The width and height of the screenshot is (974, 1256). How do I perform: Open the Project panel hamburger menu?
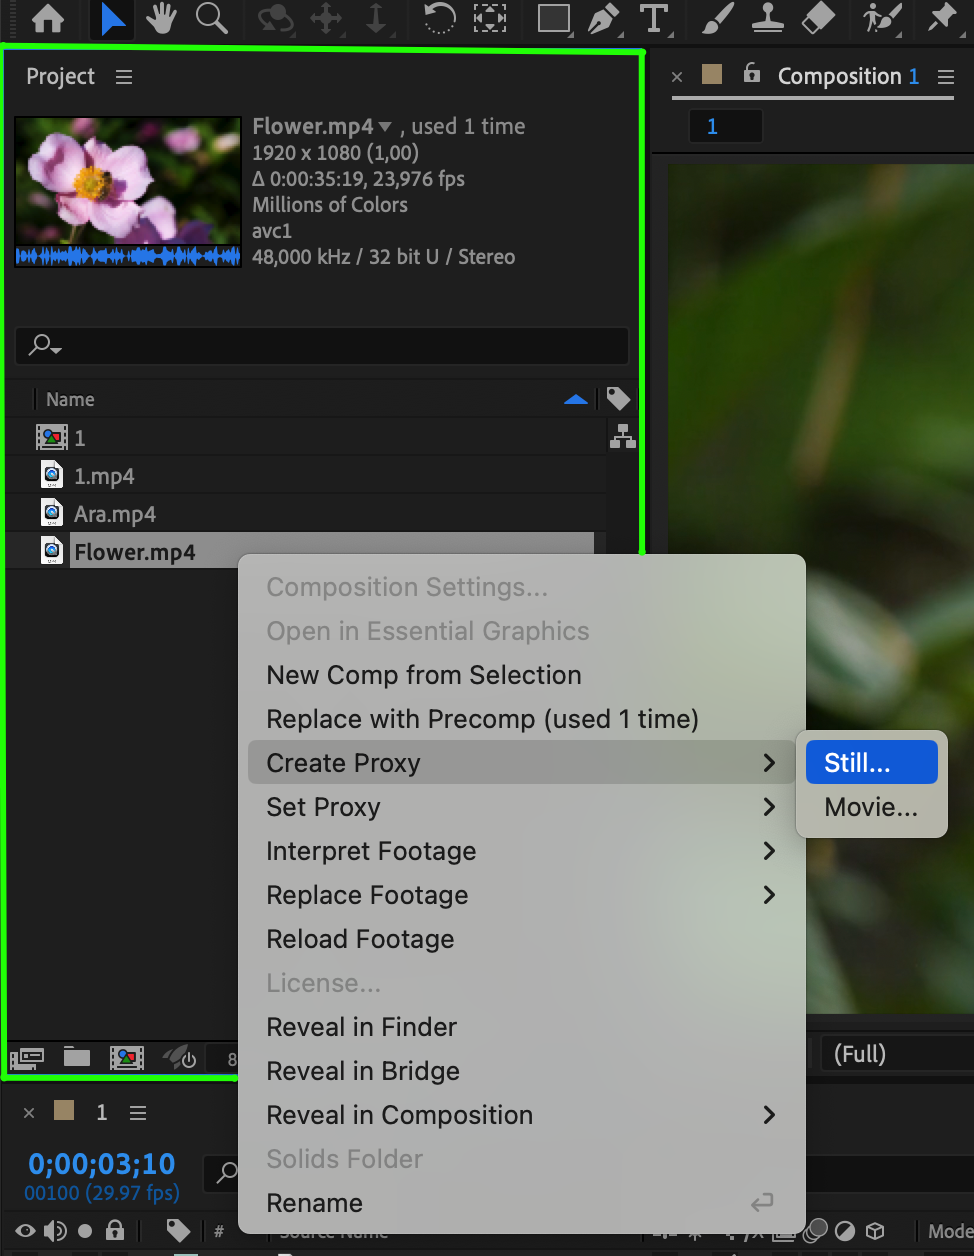coord(124,77)
